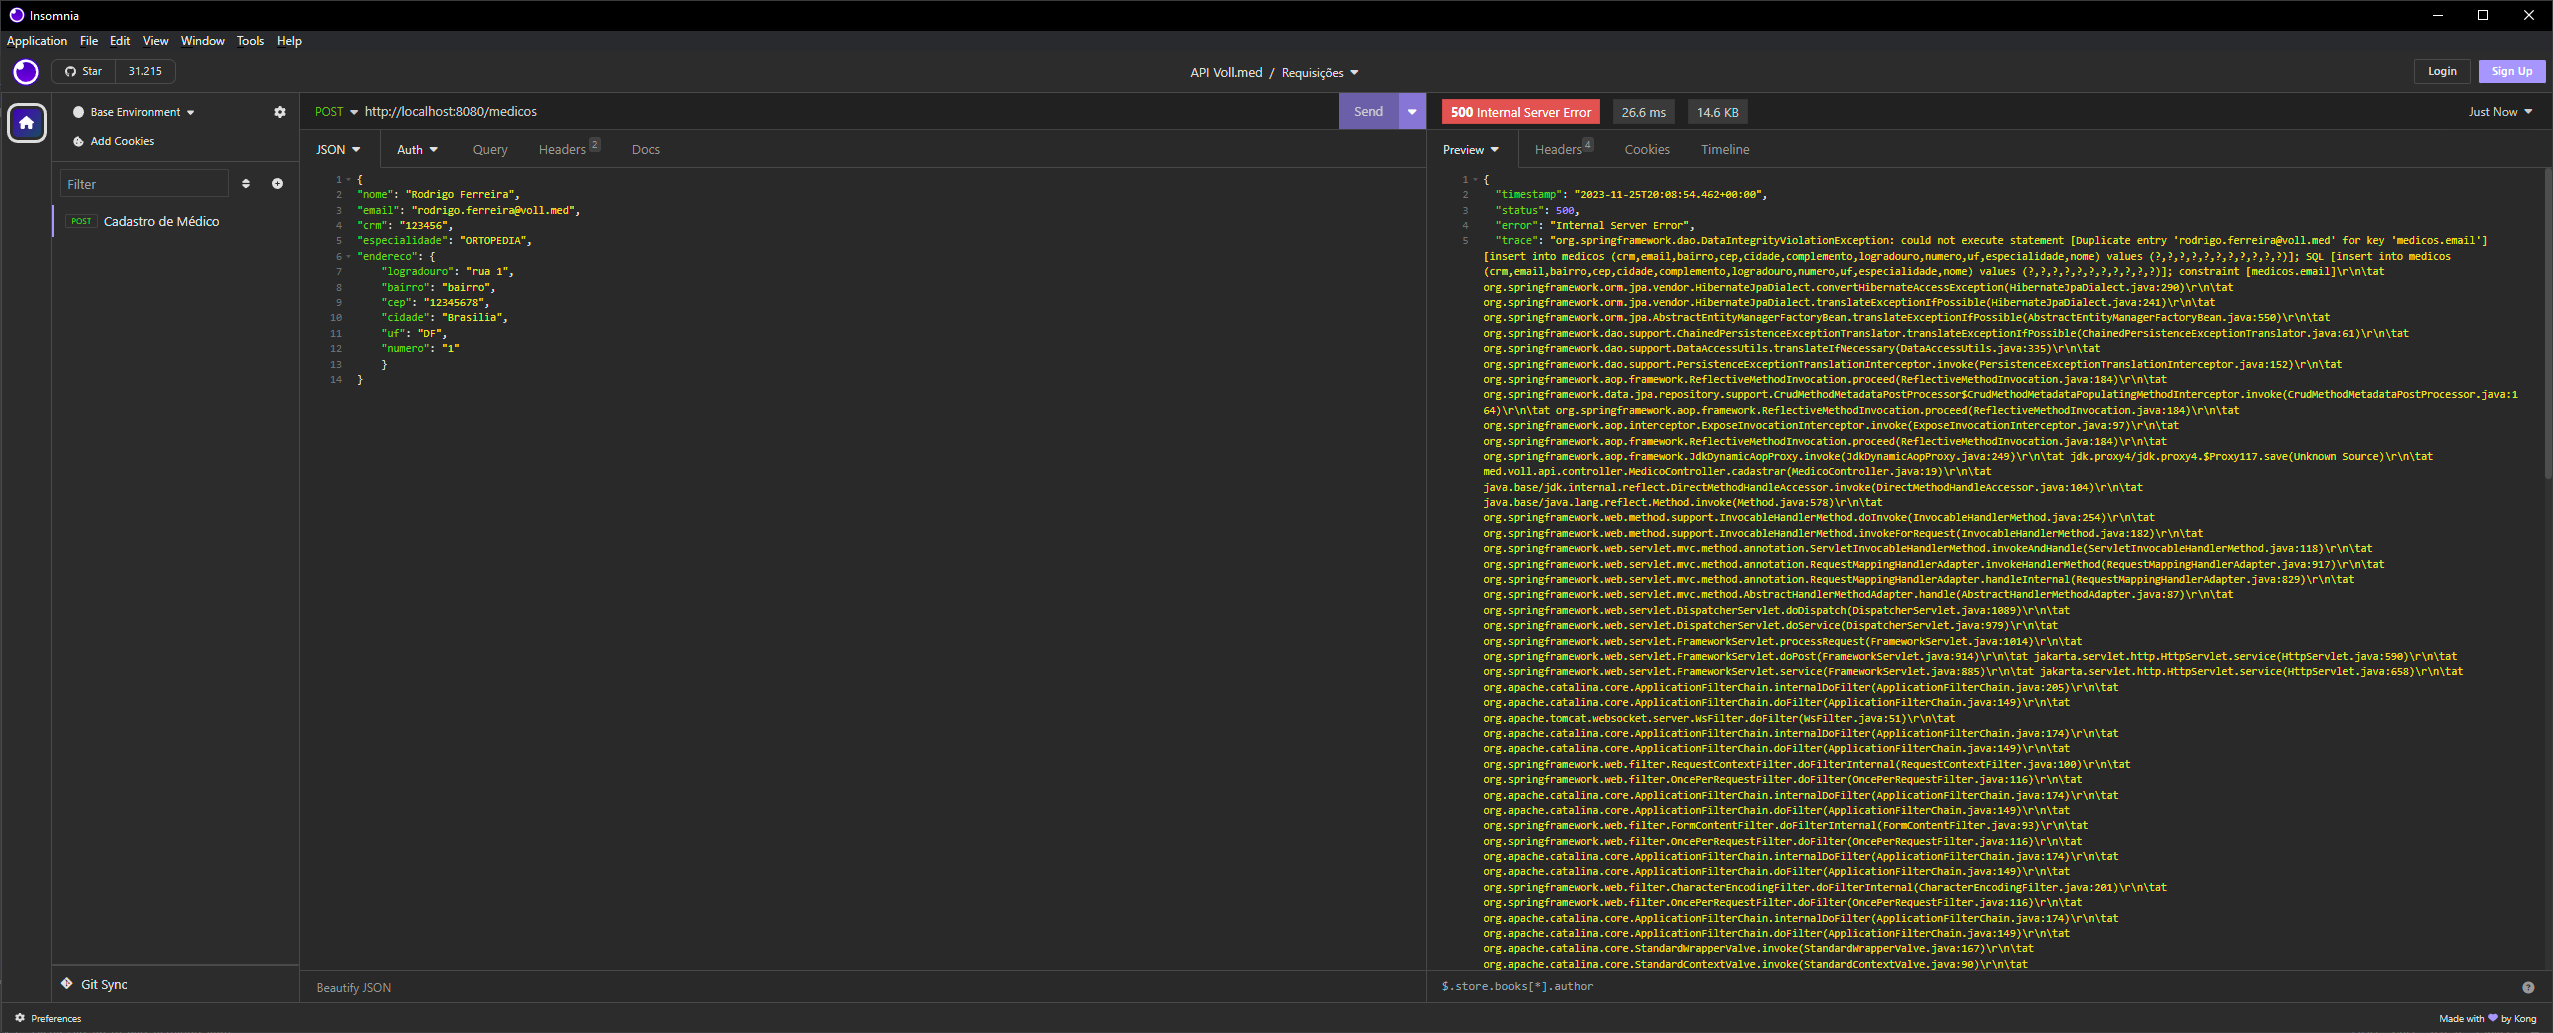Image resolution: width=2553 pixels, height=1033 pixels.
Task: Expand the Base Environment dropdown
Action: click(x=134, y=112)
